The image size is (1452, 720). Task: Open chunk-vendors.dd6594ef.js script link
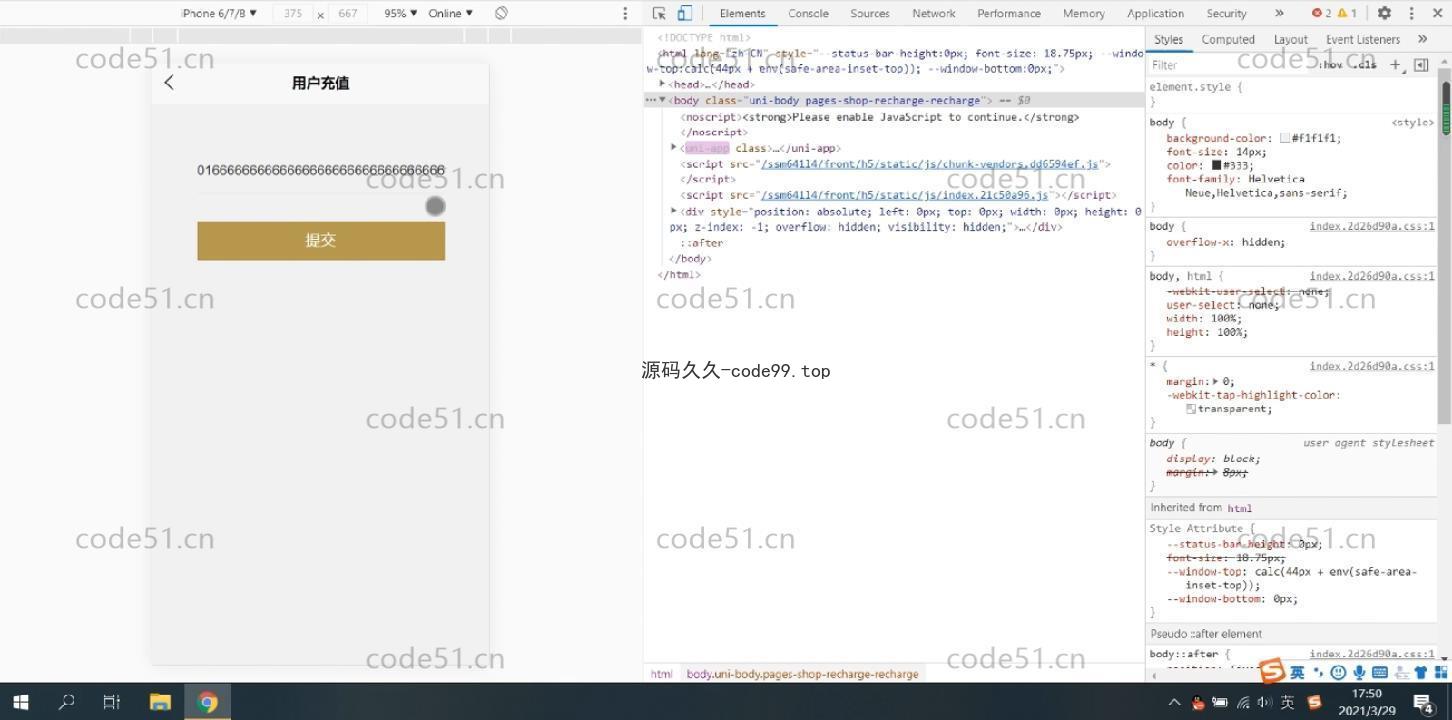[x=930, y=164]
